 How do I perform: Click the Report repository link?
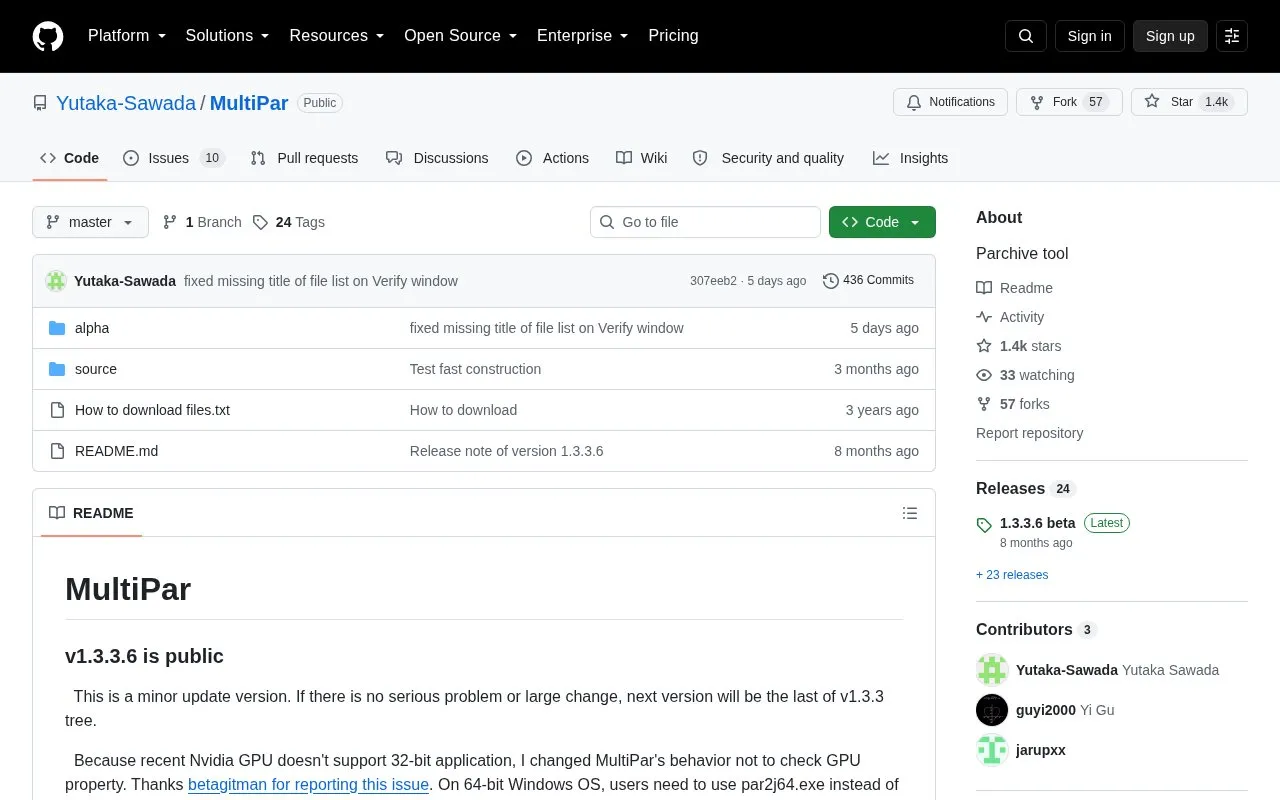(1029, 433)
